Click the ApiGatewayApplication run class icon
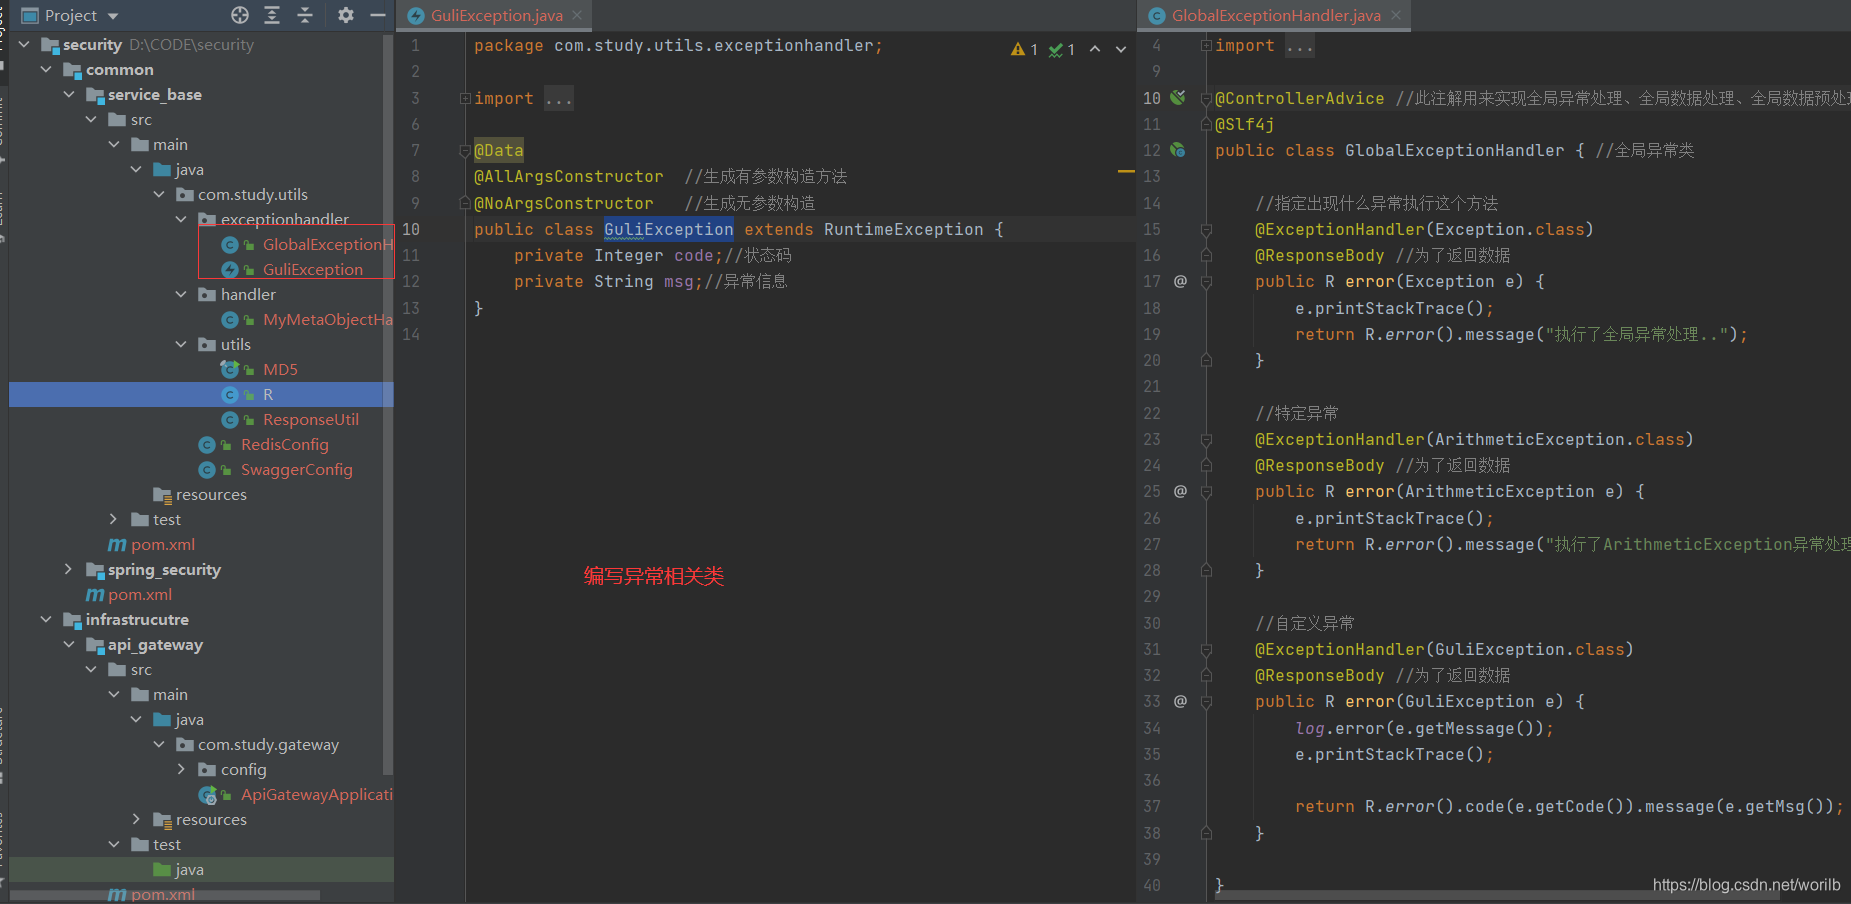The height and width of the screenshot is (904, 1851). 207,795
